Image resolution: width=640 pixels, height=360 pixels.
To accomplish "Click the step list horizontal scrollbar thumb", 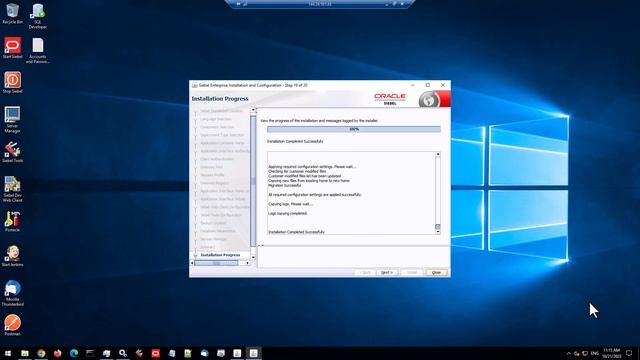I will point(216,263).
